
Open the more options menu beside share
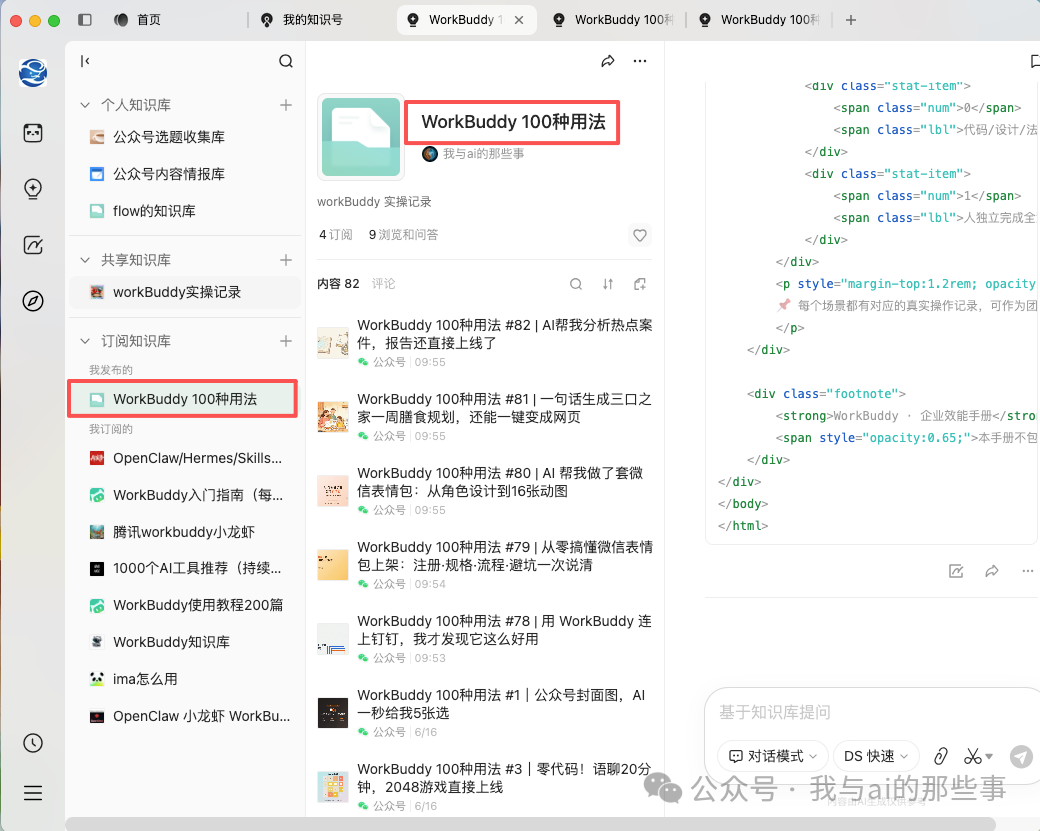point(639,61)
